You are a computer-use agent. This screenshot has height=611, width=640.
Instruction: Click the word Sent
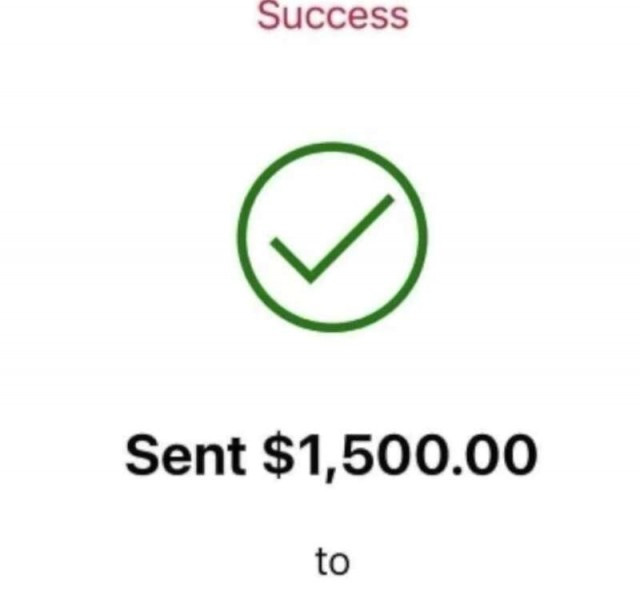click(186, 455)
